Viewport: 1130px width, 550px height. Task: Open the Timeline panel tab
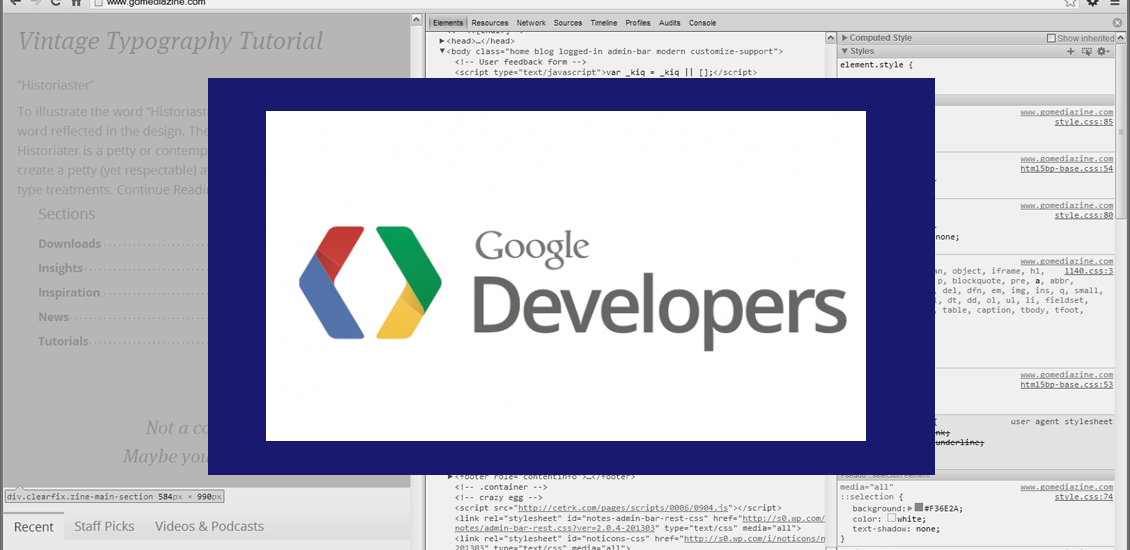[x=604, y=23]
